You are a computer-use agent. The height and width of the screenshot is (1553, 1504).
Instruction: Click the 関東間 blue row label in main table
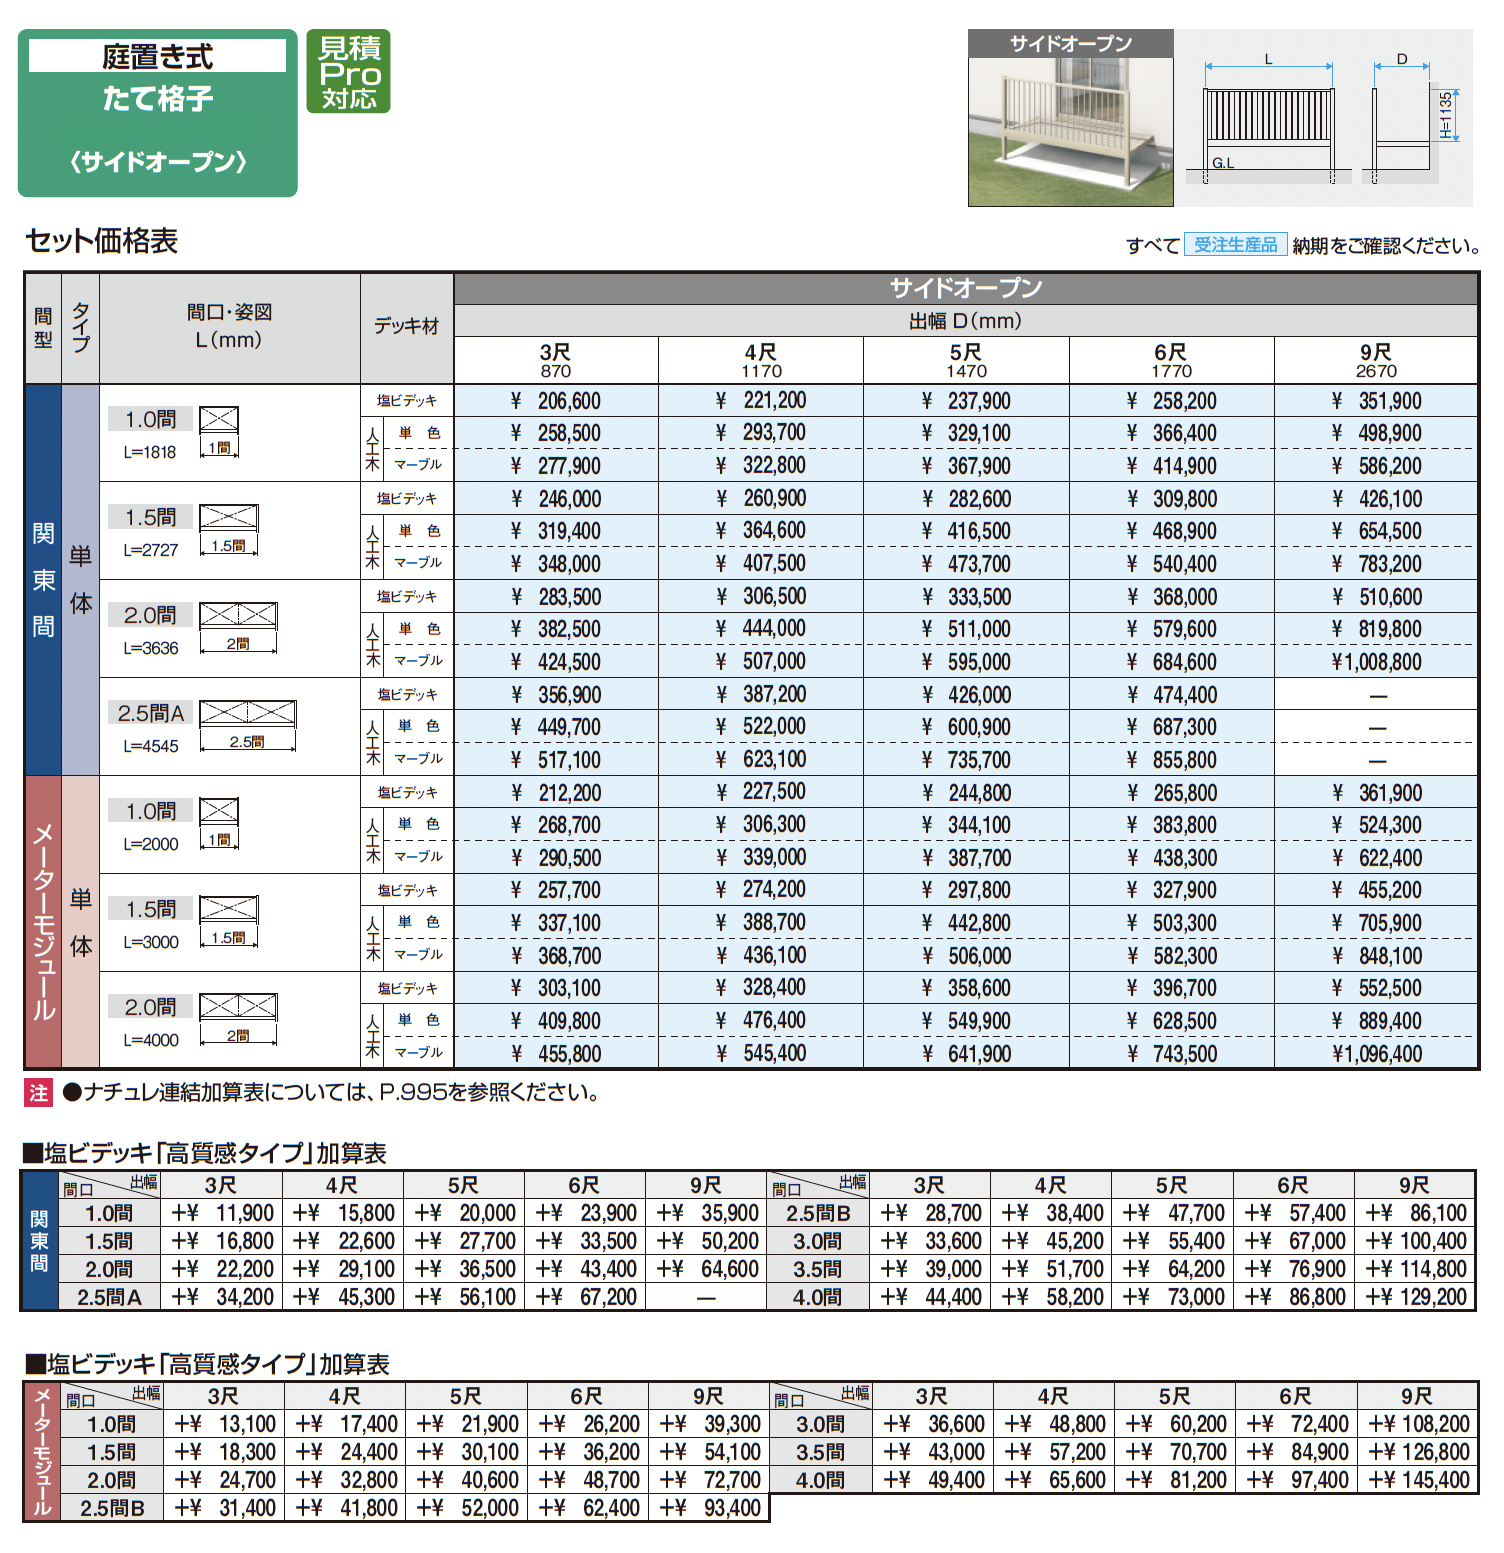(x=43, y=580)
